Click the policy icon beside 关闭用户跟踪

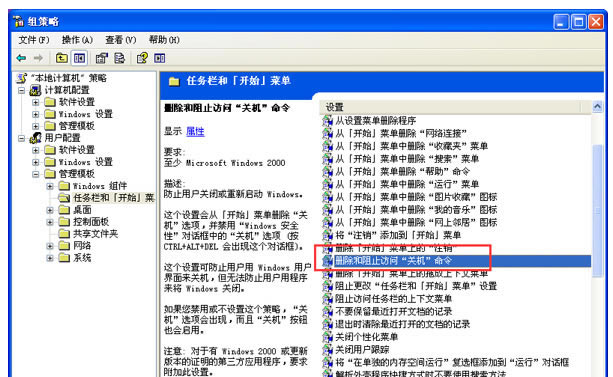point(327,349)
